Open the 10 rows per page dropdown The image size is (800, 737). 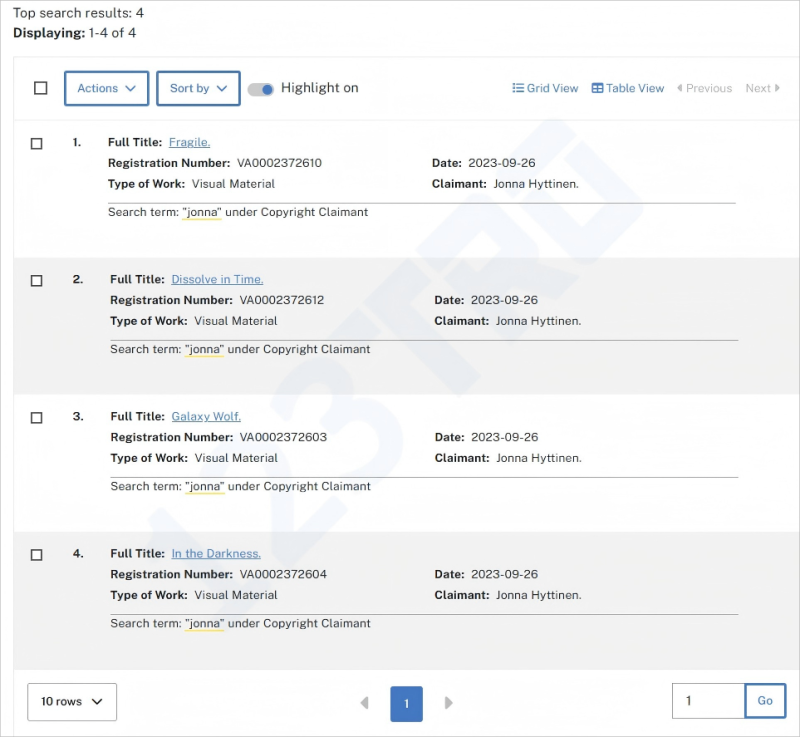coord(72,701)
